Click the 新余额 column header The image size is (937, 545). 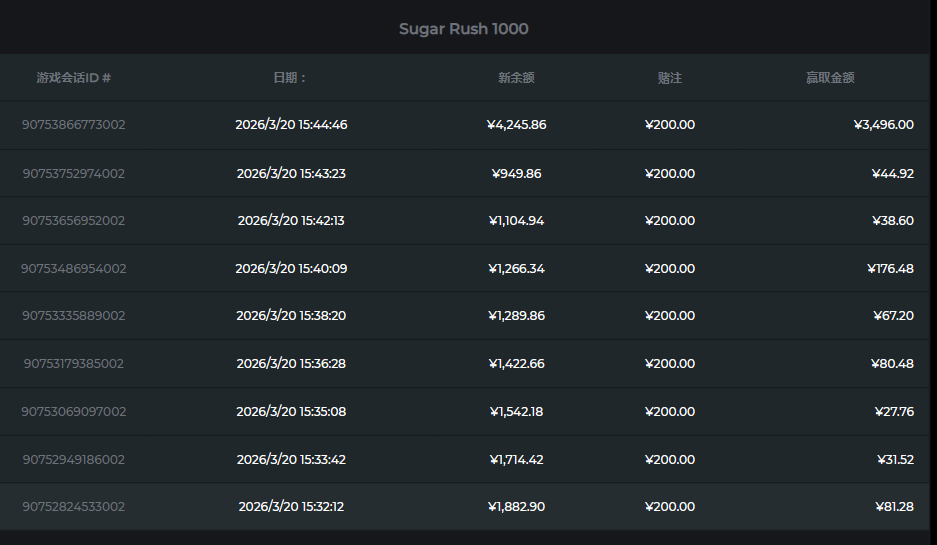point(516,77)
